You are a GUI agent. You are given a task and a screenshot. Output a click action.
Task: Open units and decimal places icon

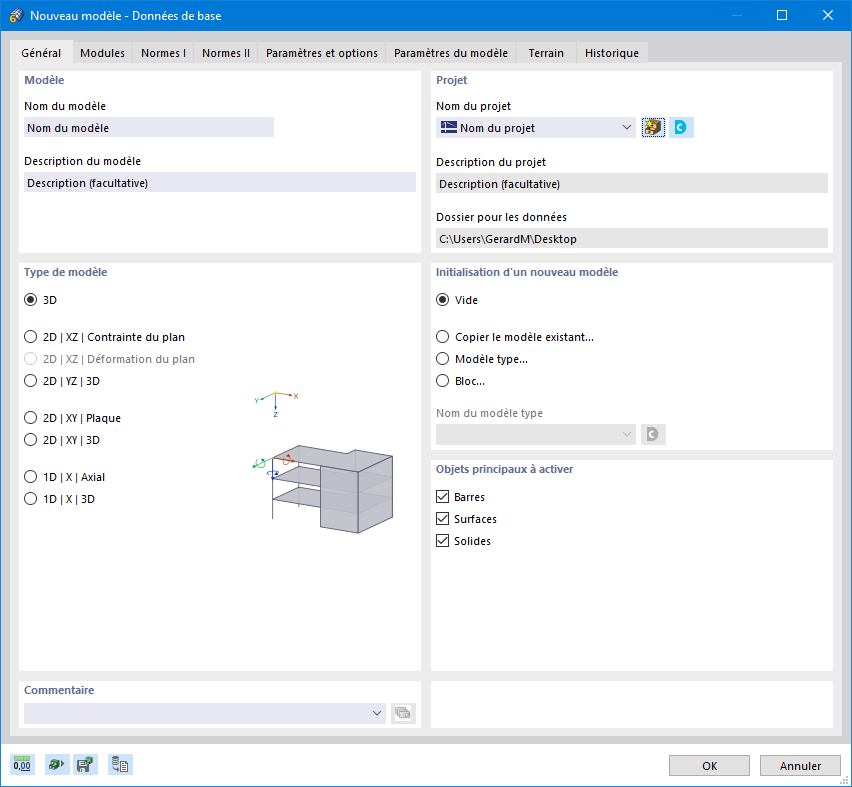tap(22, 765)
